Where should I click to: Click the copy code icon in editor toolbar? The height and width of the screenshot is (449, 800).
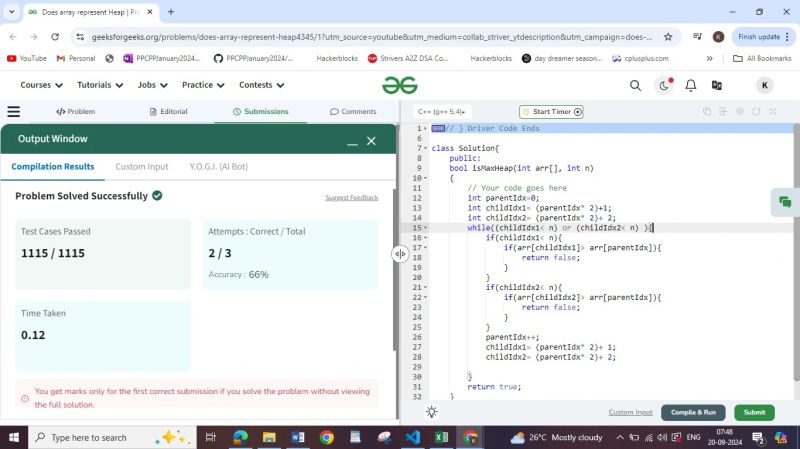tap(707, 112)
